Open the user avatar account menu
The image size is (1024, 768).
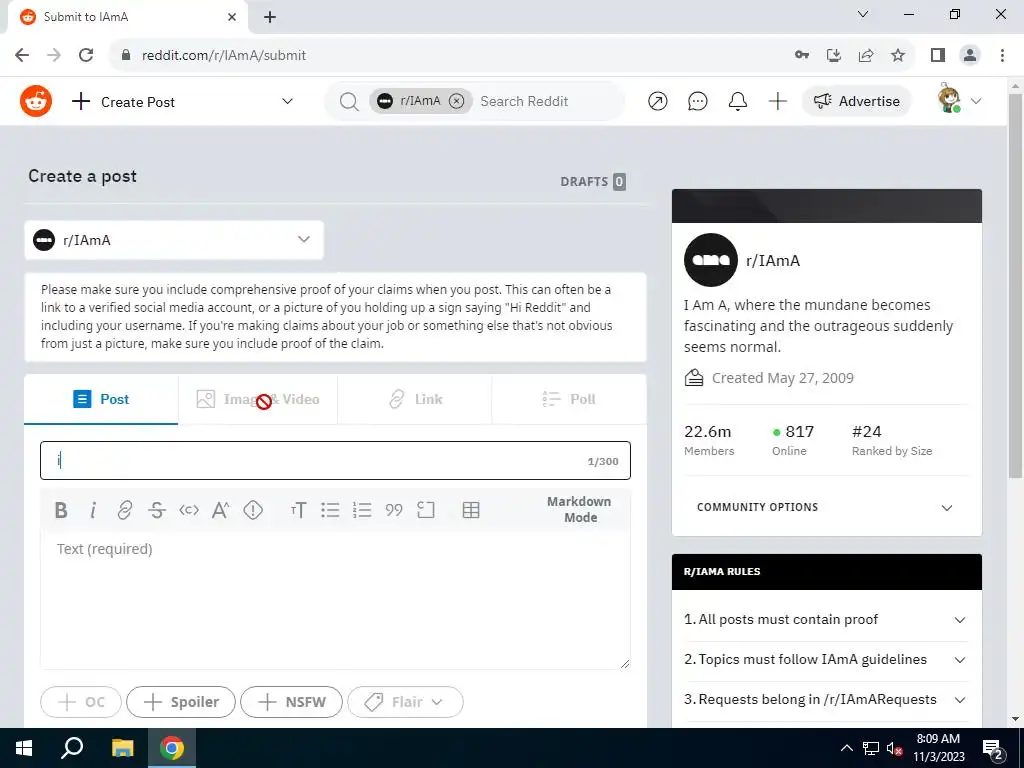(x=959, y=100)
